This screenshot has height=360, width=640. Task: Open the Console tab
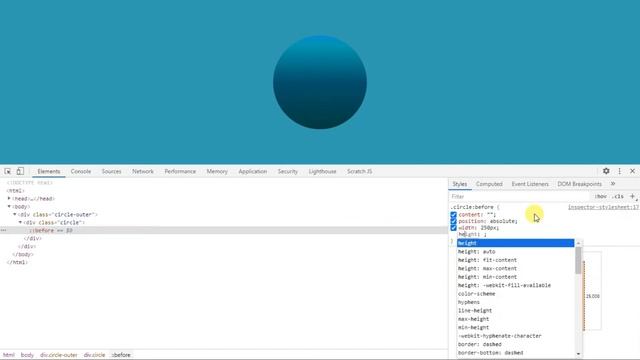81,171
